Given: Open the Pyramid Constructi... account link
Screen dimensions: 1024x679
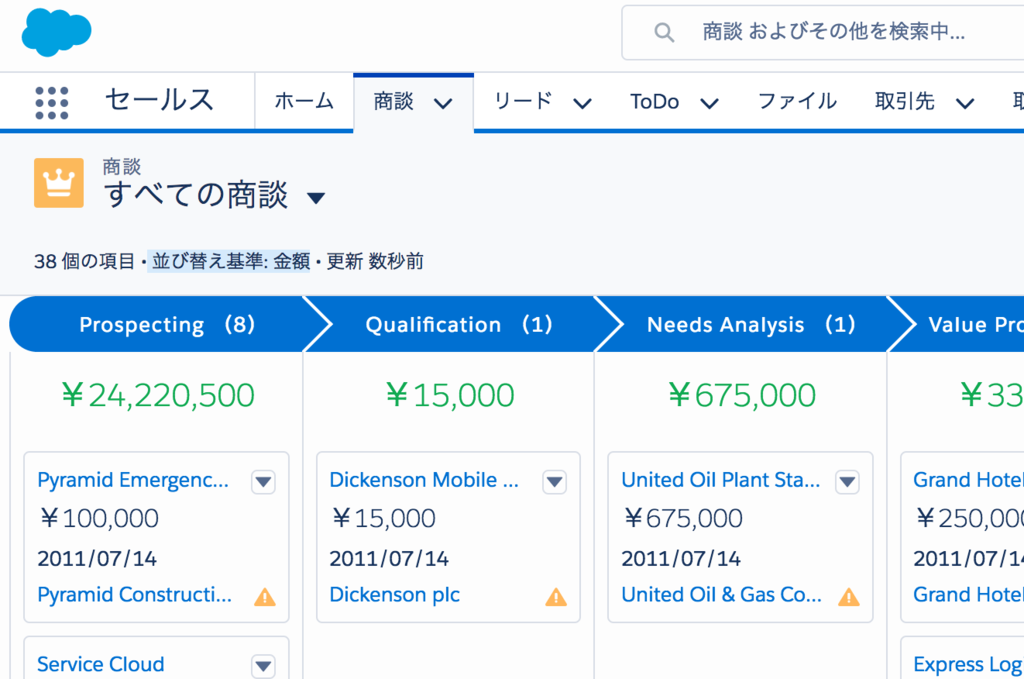Looking at the screenshot, I should coord(135,595).
